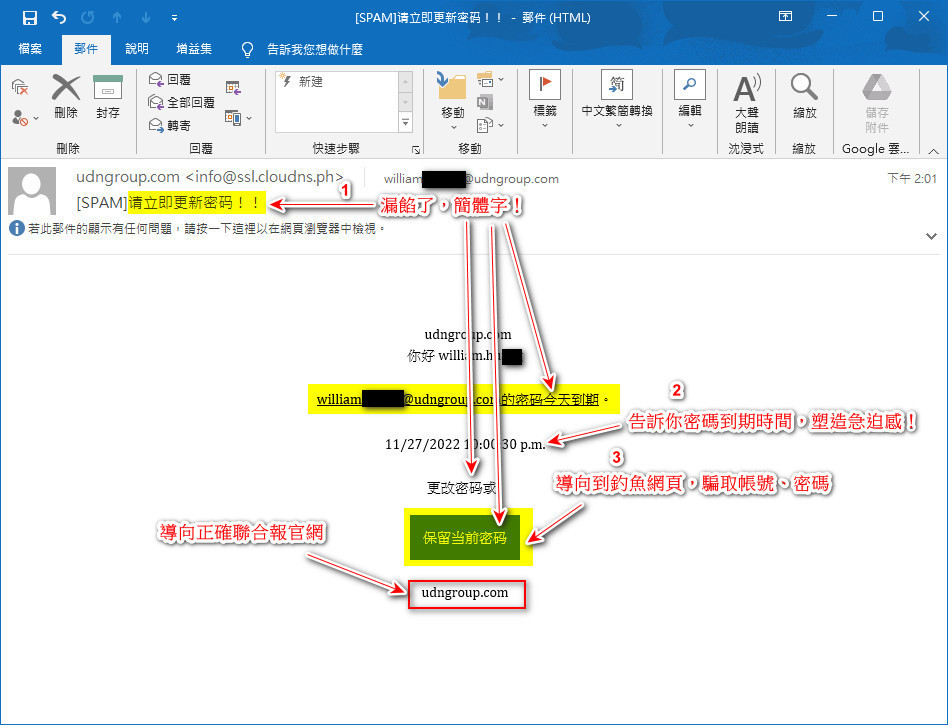
Task: Click the received time 下午 2:01
Action: 912,178
